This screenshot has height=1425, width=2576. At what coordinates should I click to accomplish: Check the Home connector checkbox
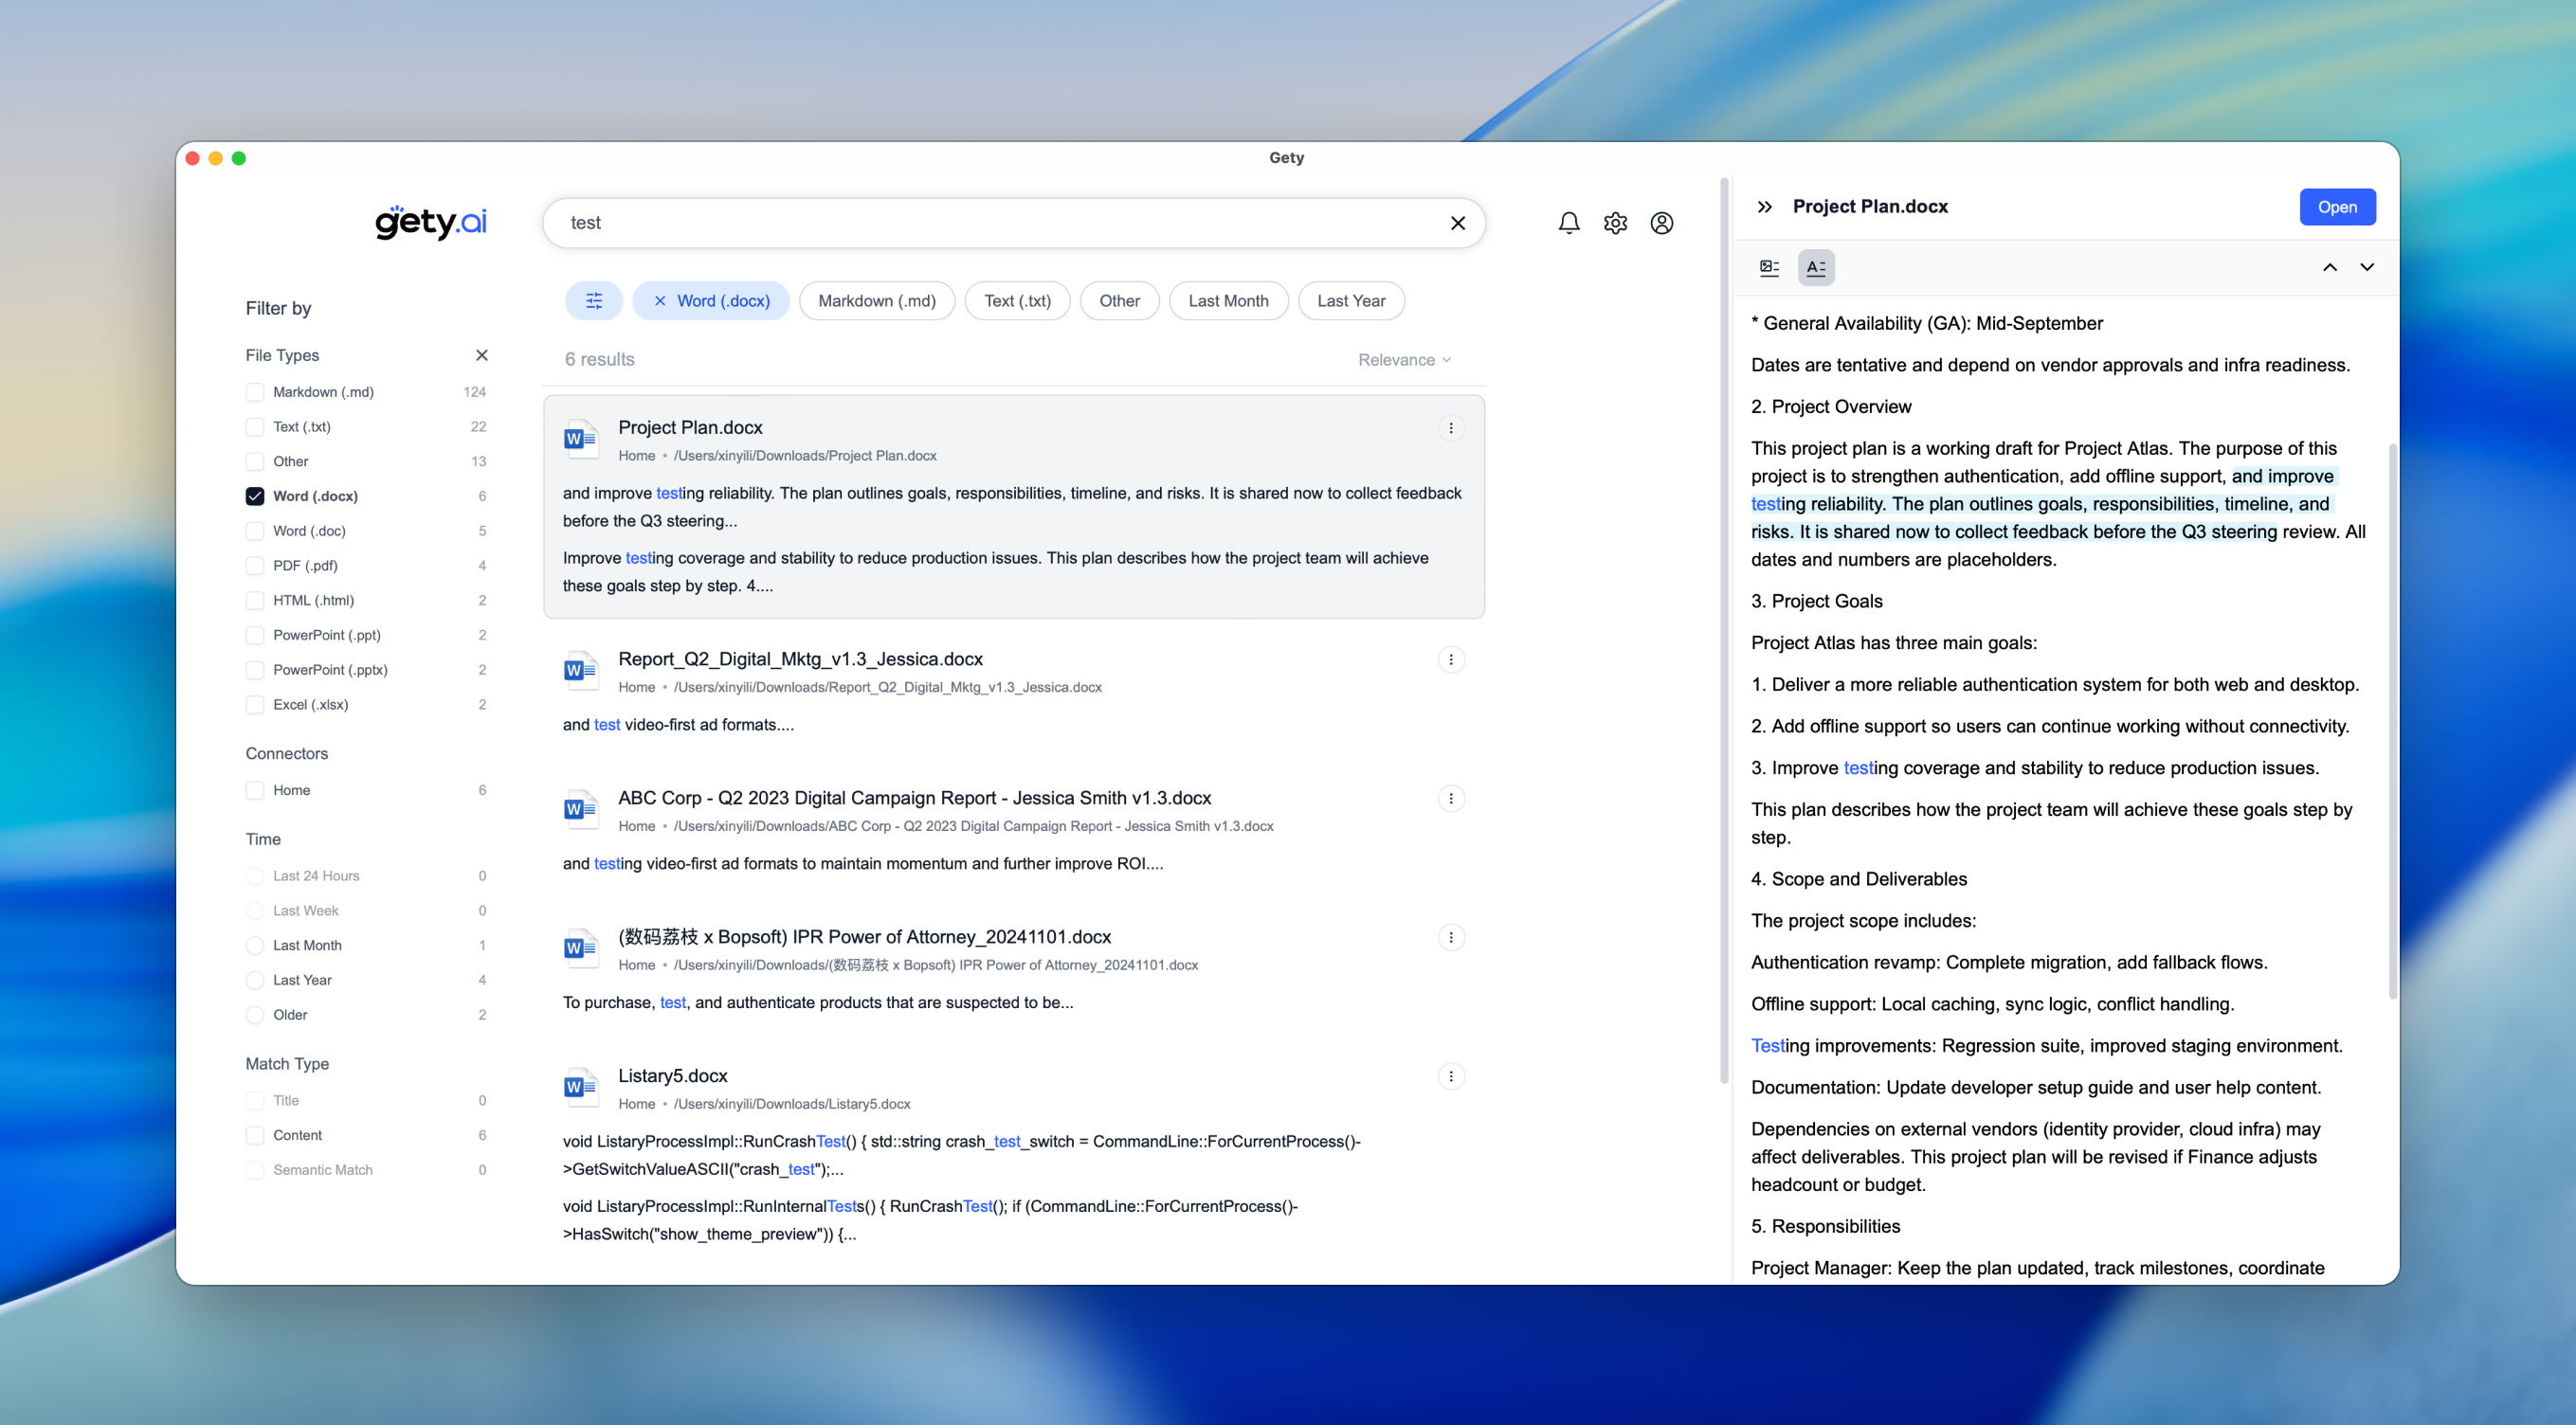[x=255, y=790]
